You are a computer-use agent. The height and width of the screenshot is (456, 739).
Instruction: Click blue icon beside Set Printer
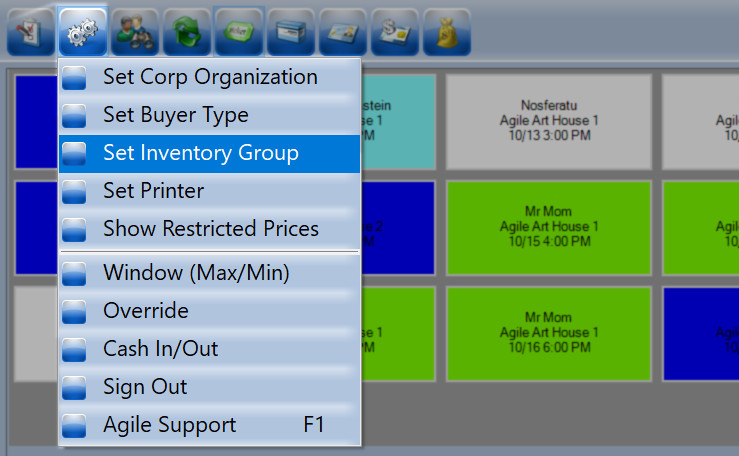(74, 192)
